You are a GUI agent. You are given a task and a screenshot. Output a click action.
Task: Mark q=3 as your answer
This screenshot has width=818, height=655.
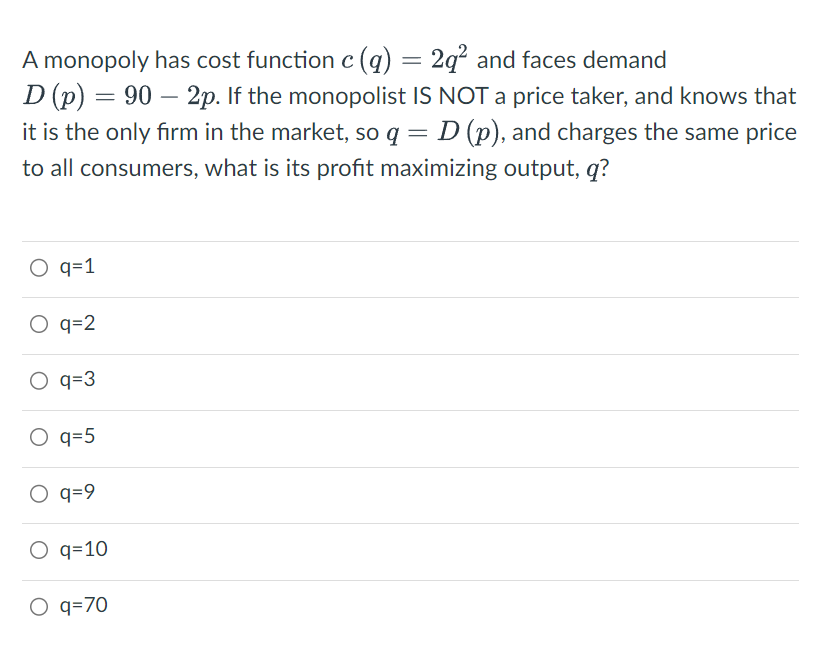37,379
